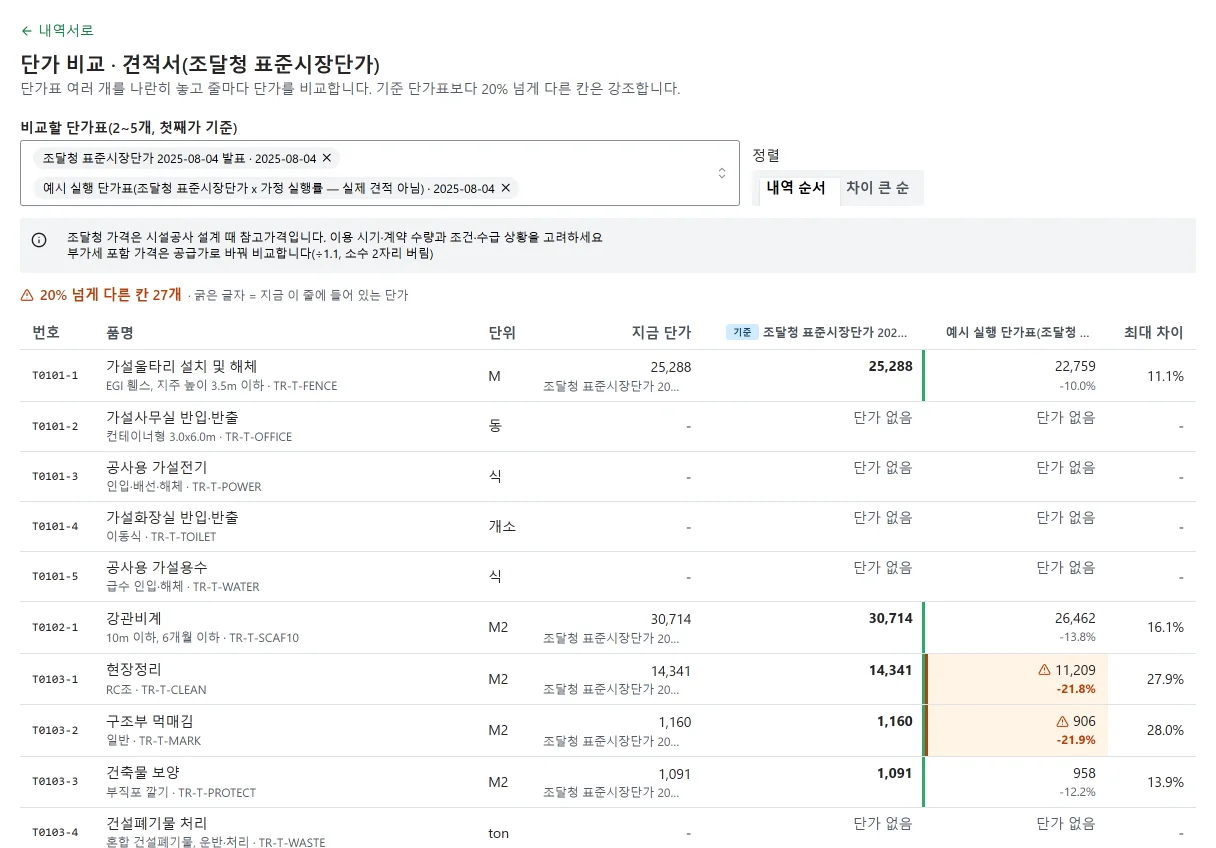Screen dimensions: 1216x848
Task: Click bold base price 14,341
Action: coord(890,669)
